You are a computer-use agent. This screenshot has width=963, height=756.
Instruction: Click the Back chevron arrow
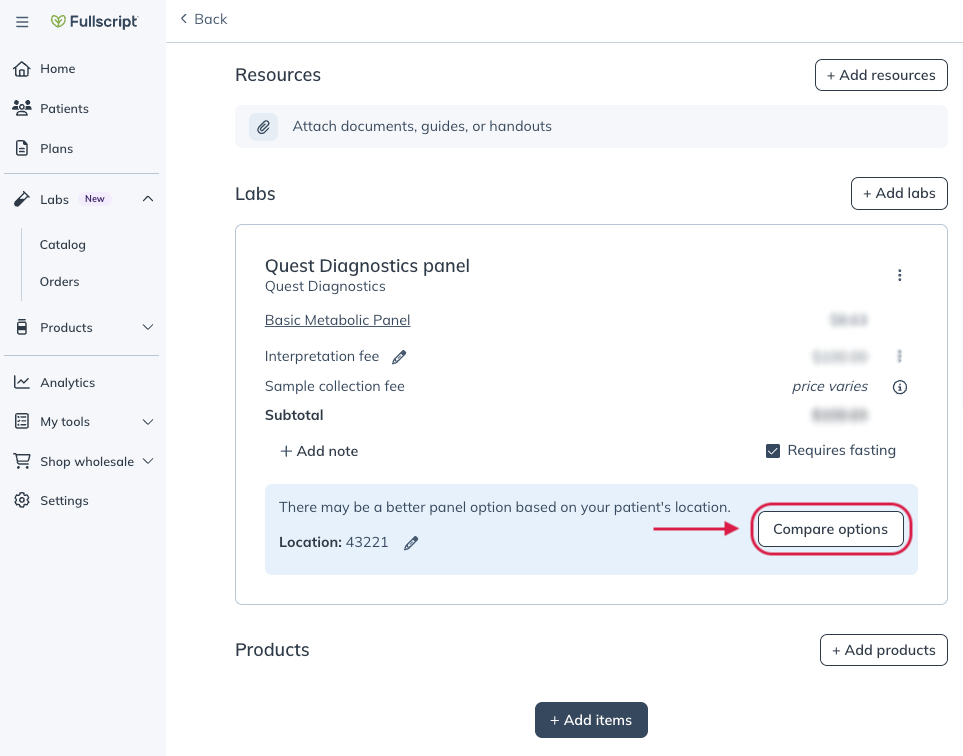point(183,19)
